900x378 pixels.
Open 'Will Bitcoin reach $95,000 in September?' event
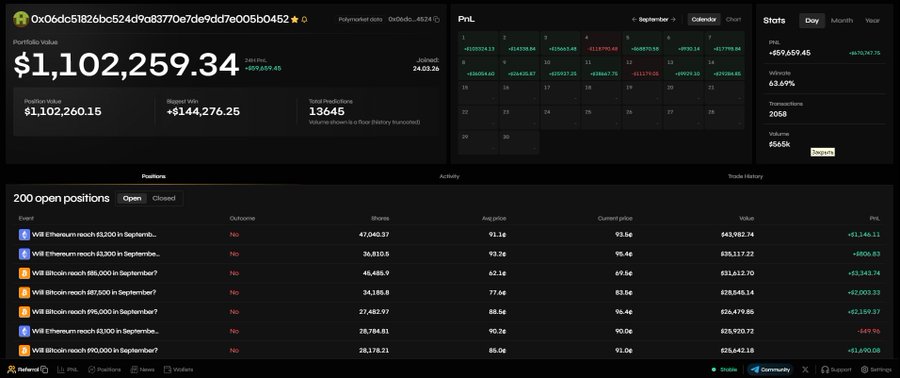click(95, 312)
